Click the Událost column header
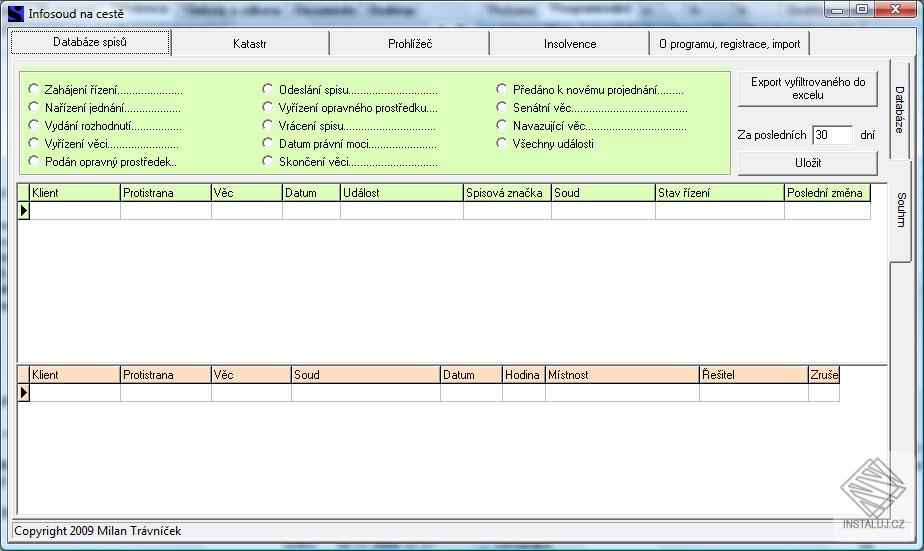Screen dimensions: 924x551 [x=402, y=193]
